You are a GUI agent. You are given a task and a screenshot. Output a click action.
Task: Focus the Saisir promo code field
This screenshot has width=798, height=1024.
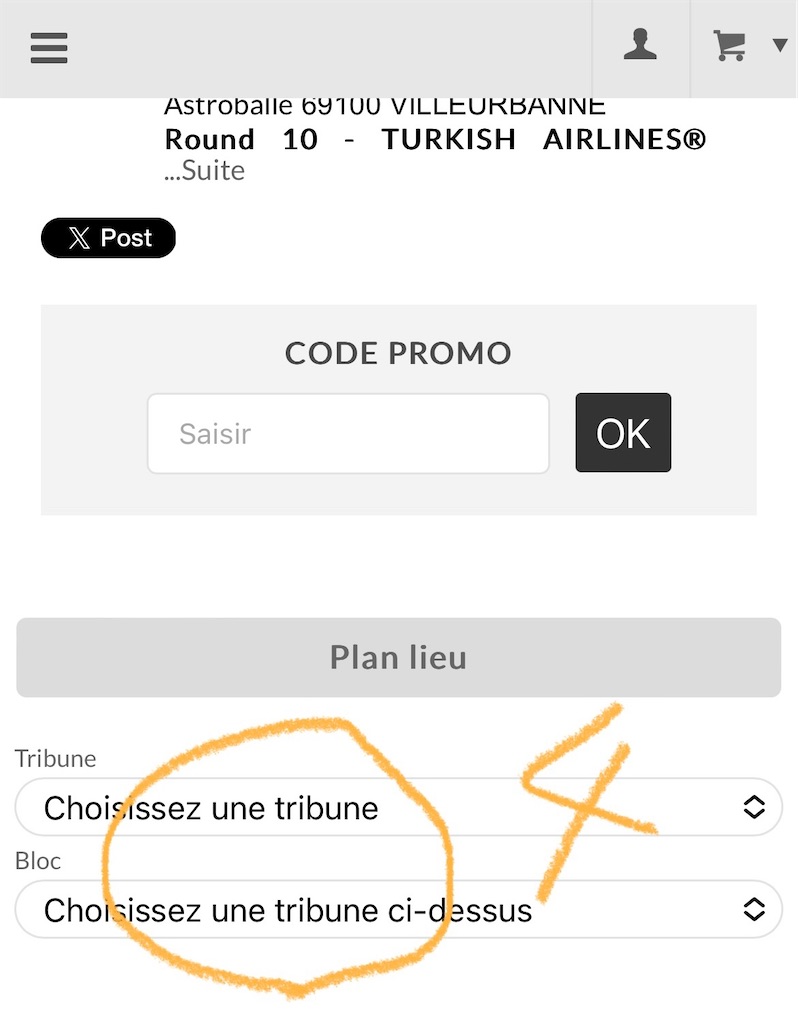348,433
